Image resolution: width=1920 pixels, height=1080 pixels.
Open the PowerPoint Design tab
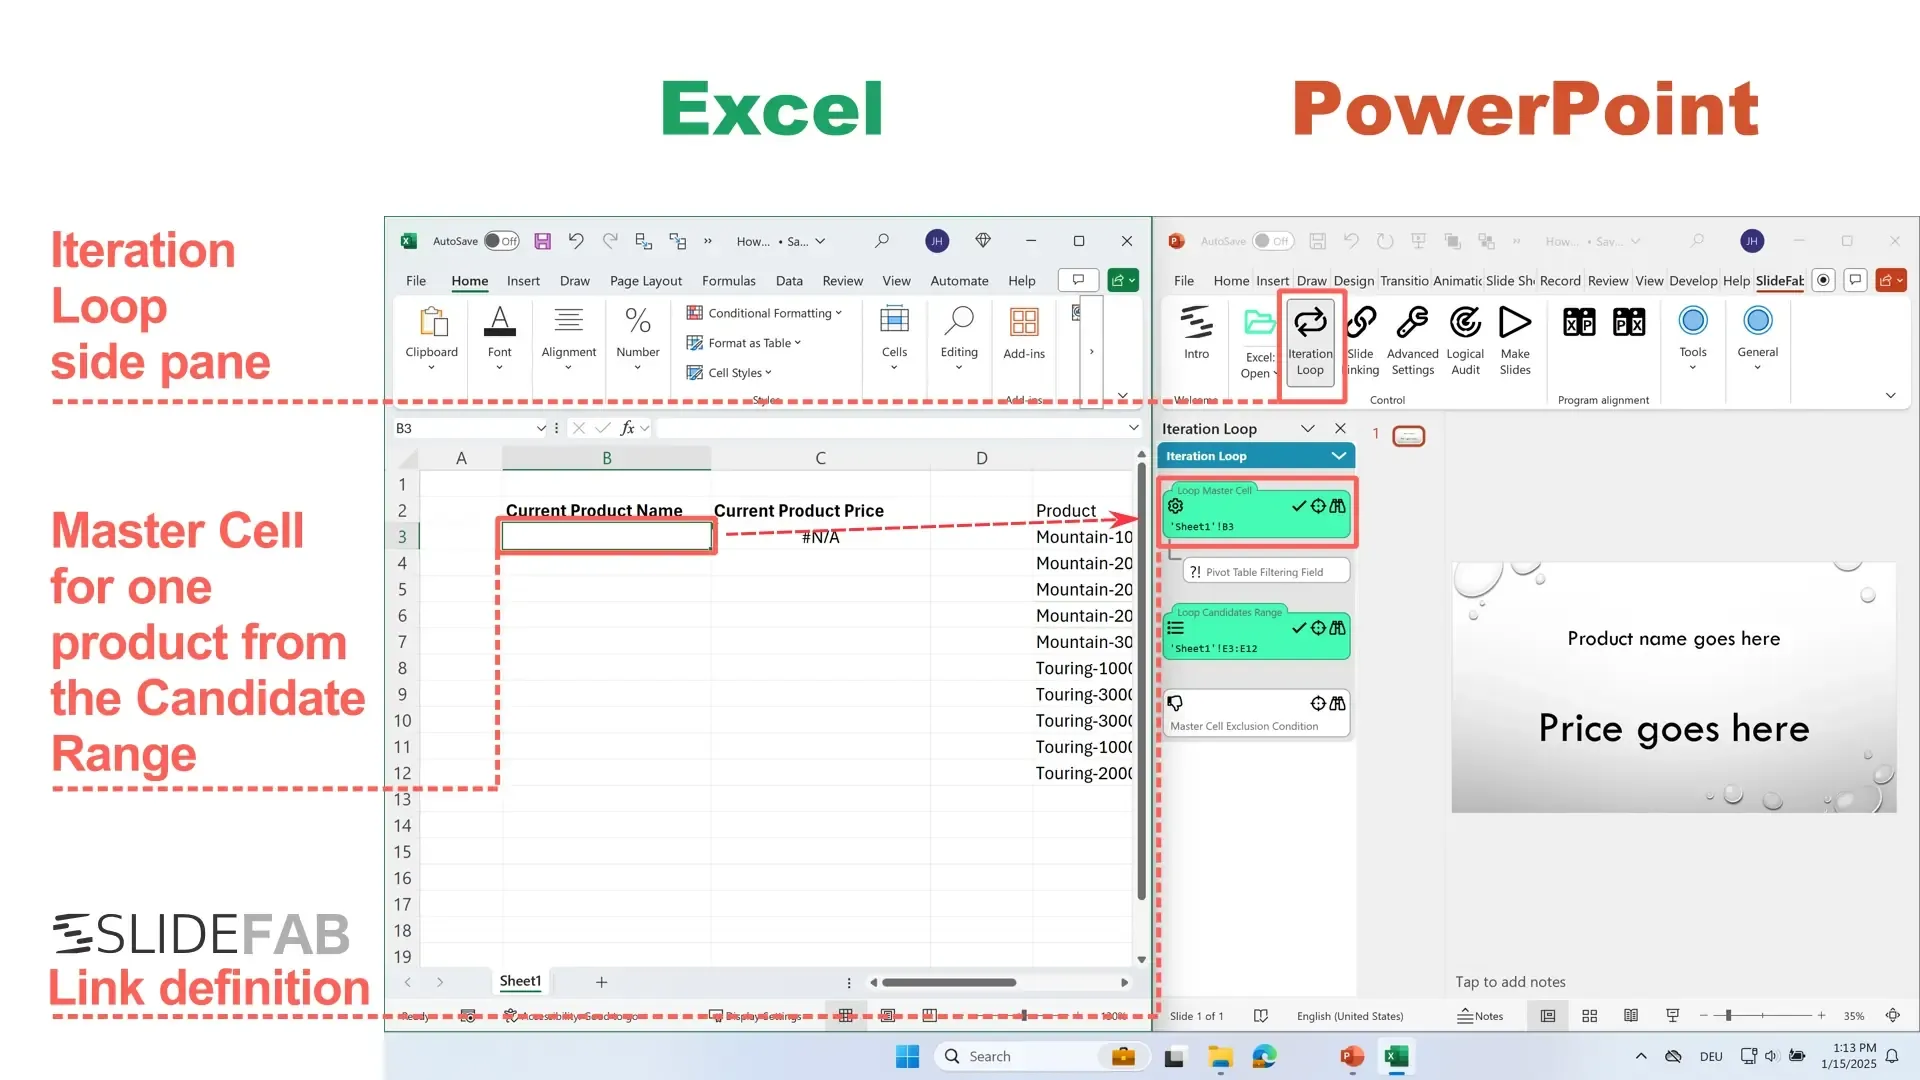pos(1354,281)
